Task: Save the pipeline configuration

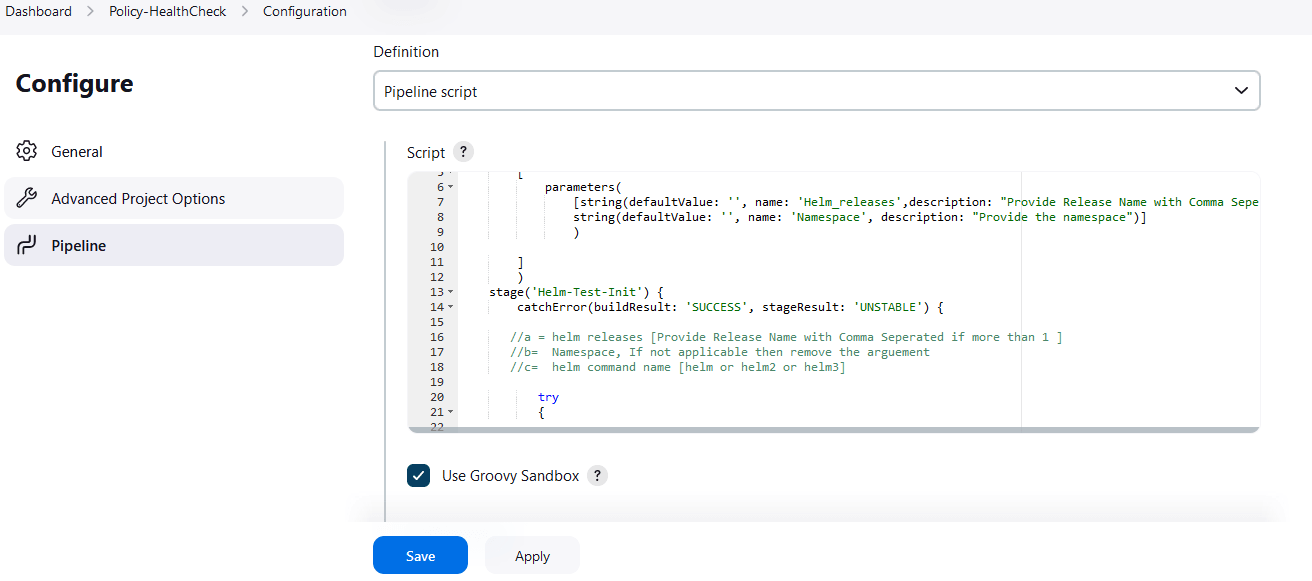Action: click(x=420, y=556)
